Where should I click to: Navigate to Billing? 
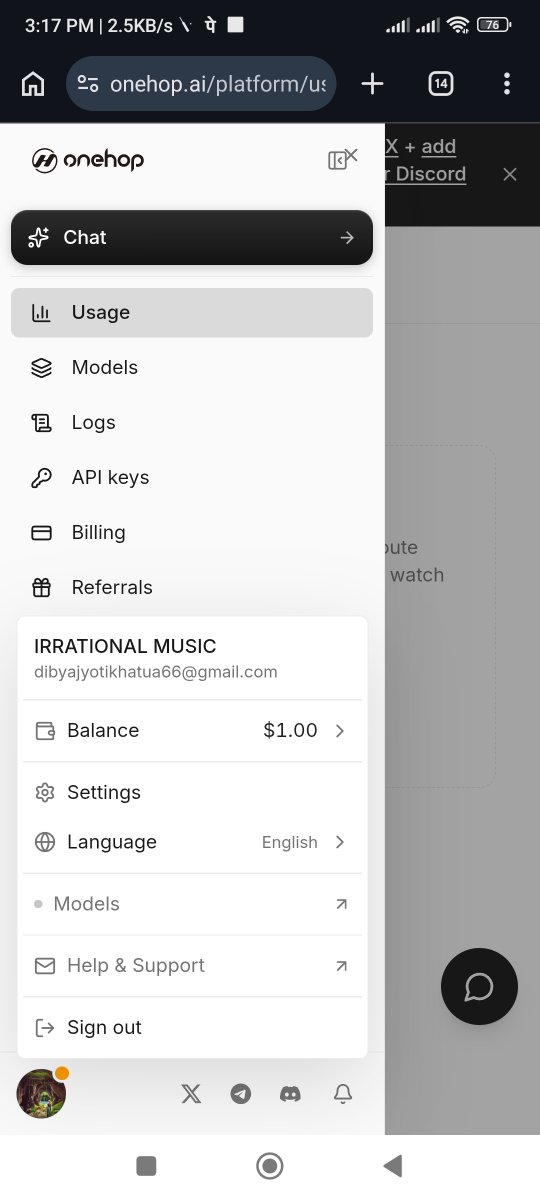(192, 532)
